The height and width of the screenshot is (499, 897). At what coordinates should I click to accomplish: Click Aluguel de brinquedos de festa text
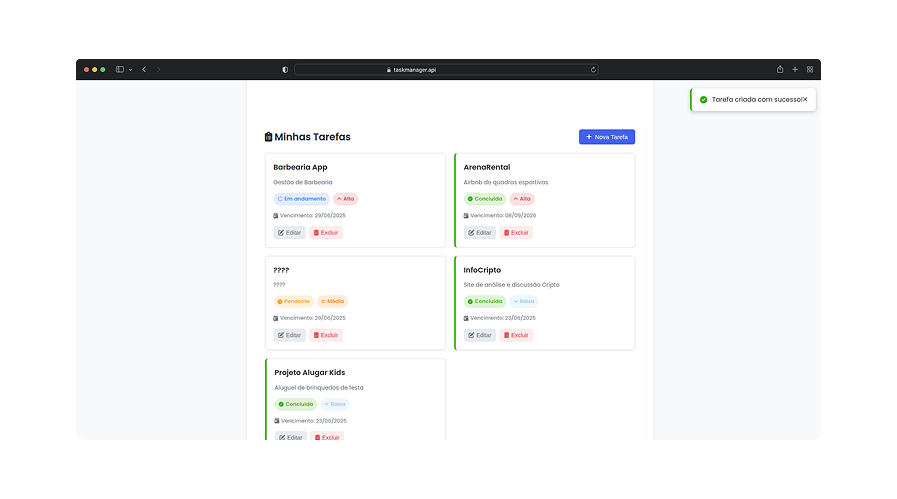point(319,387)
